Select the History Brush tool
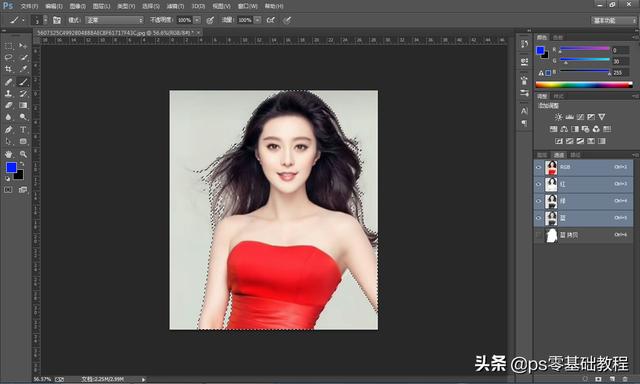 click(x=23, y=93)
